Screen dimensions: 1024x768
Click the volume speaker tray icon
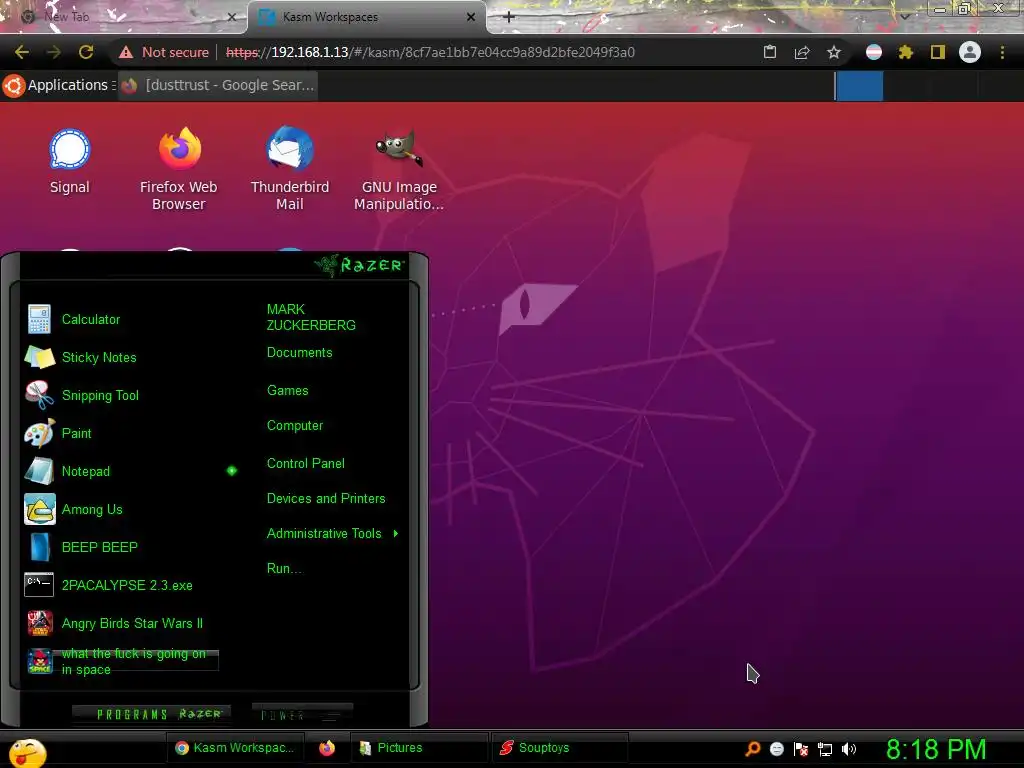tap(848, 749)
